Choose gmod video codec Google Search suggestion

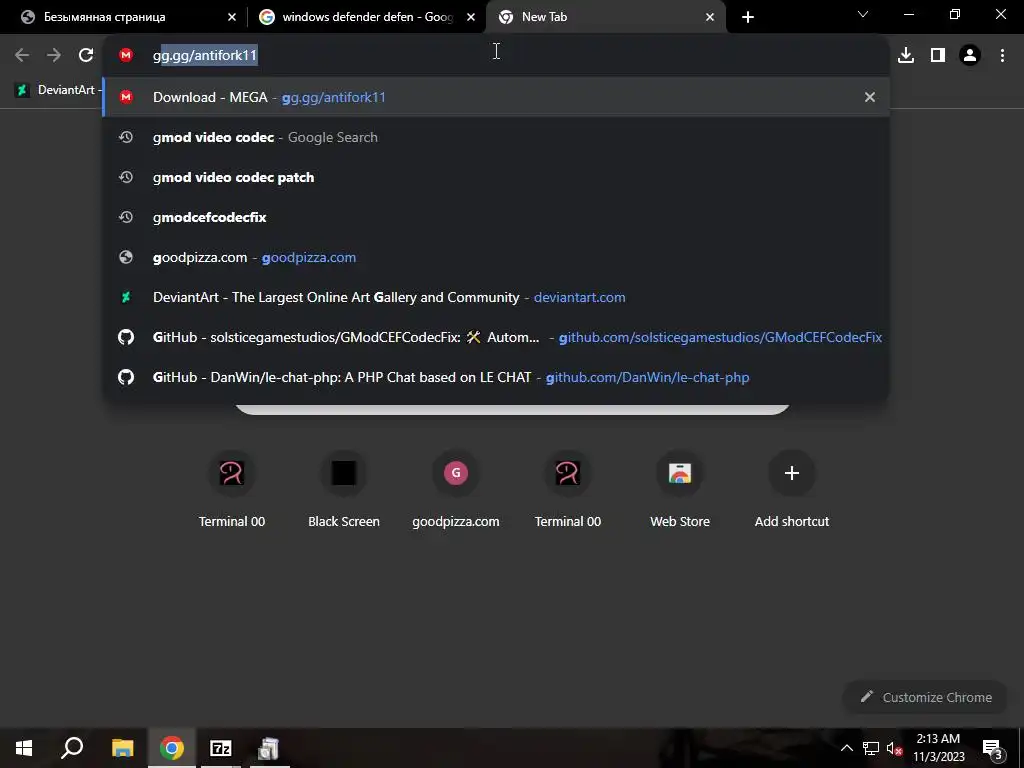pyautogui.click(x=496, y=137)
